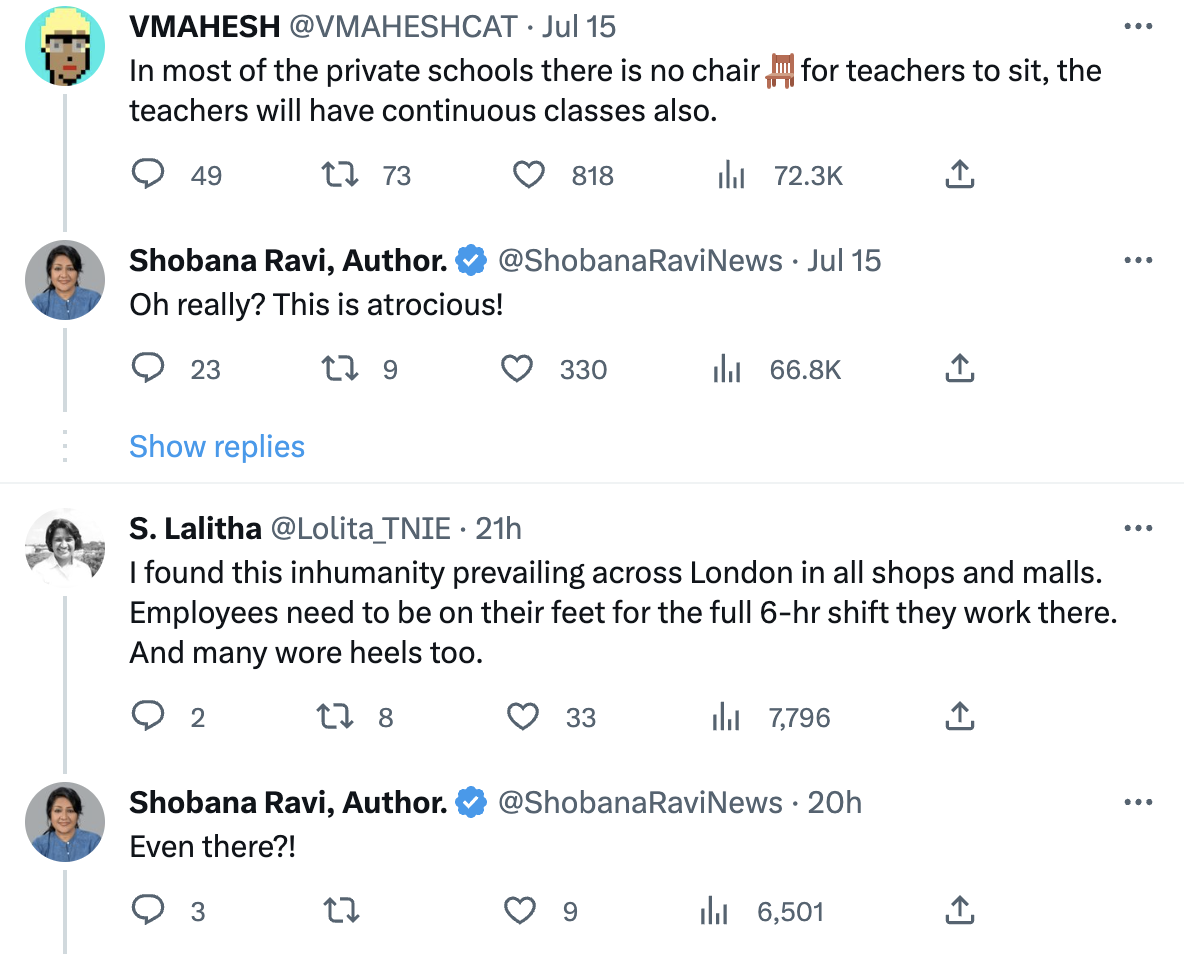Viewport: 1184px width, 958px height.
Task: Like the 'This is atrocious!' reply
Action: [x=516, y=370]
